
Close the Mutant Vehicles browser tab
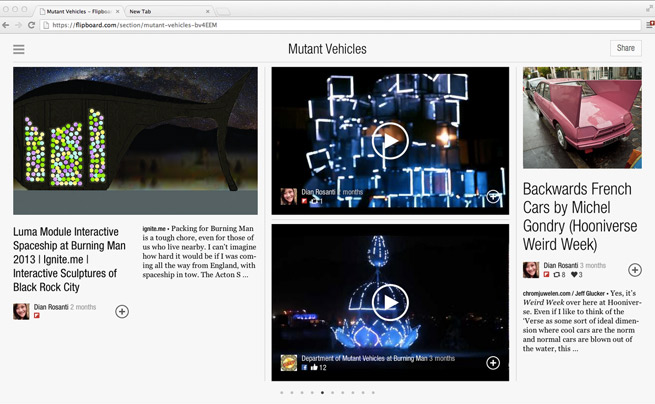(x=117, y=11)
